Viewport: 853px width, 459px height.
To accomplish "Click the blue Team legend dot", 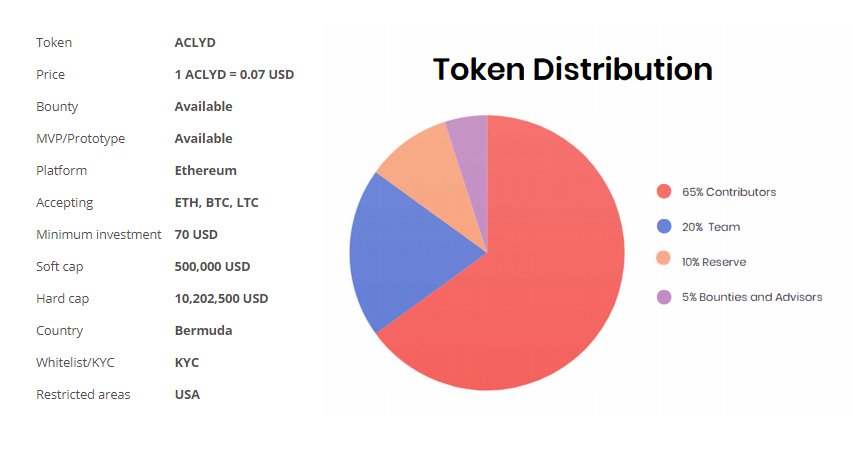I will [663, 227].
